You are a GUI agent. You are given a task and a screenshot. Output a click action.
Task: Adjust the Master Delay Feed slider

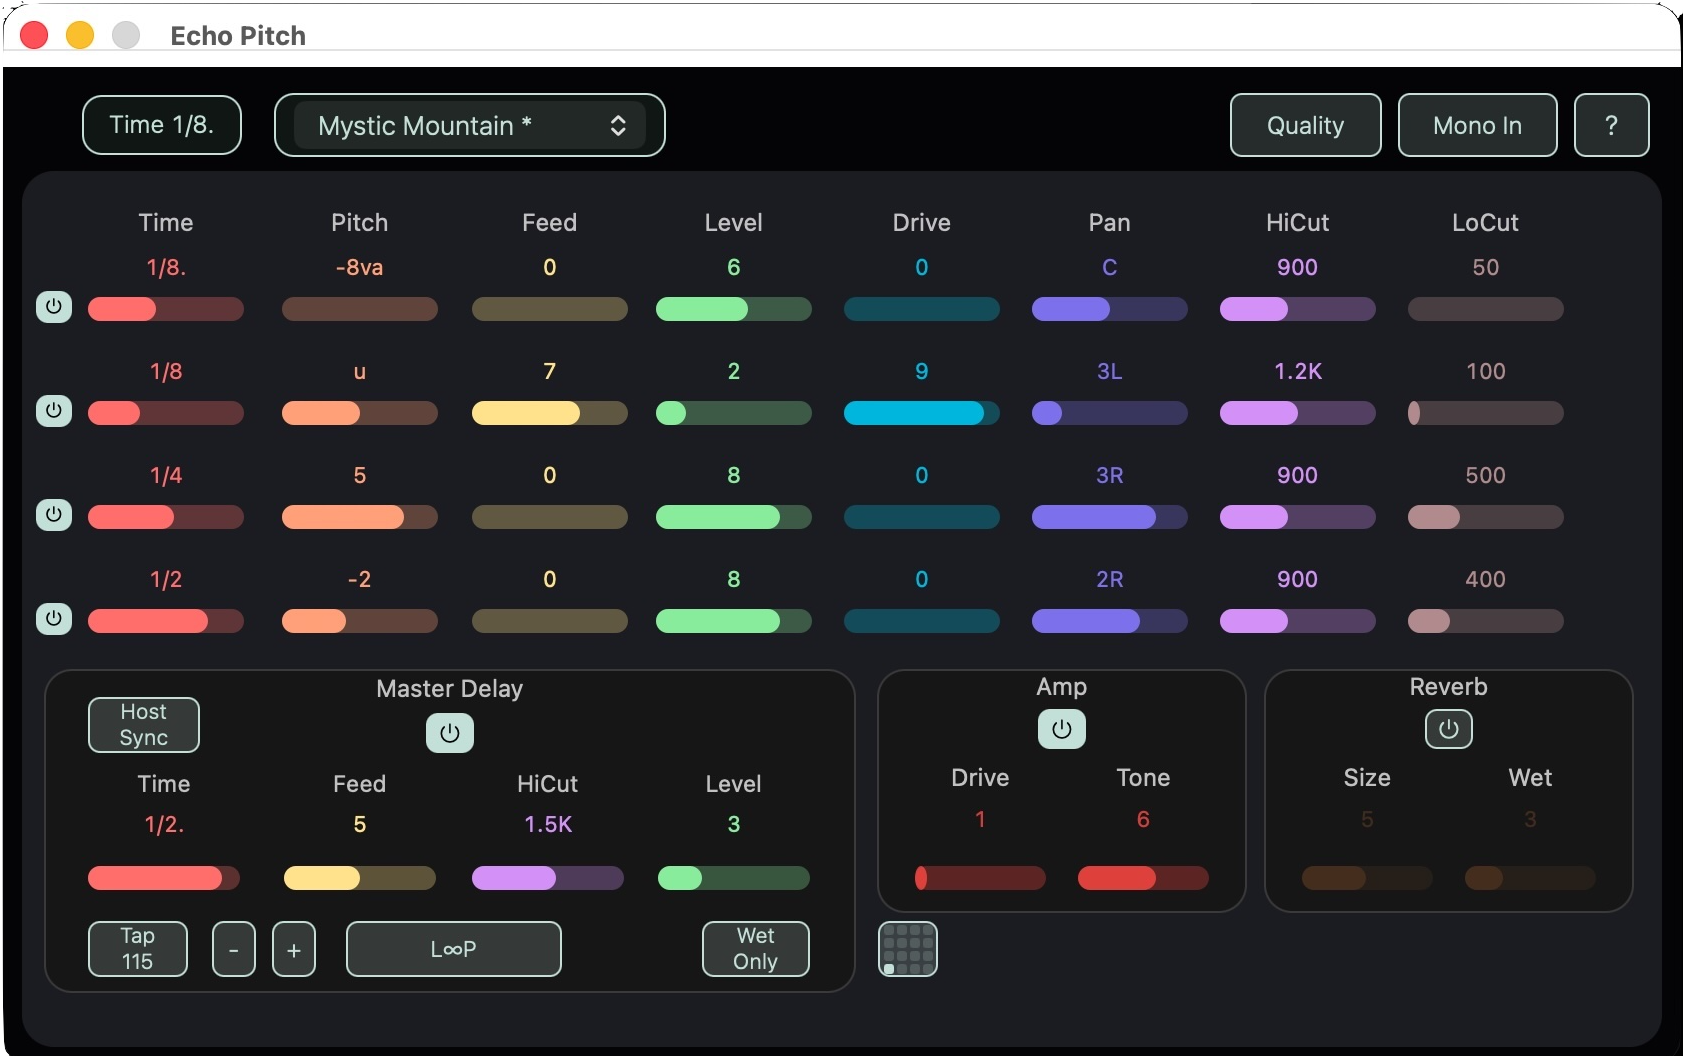[x=360, y=878]
